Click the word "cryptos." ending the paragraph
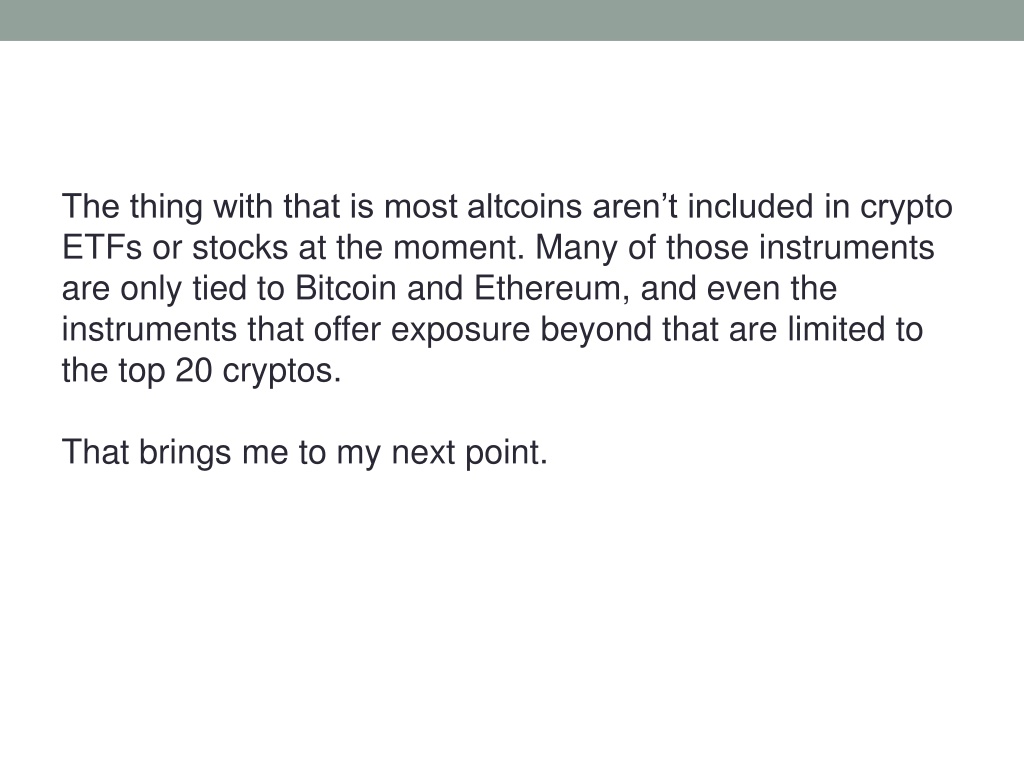 pyautogui.click(x=282, y=372)
